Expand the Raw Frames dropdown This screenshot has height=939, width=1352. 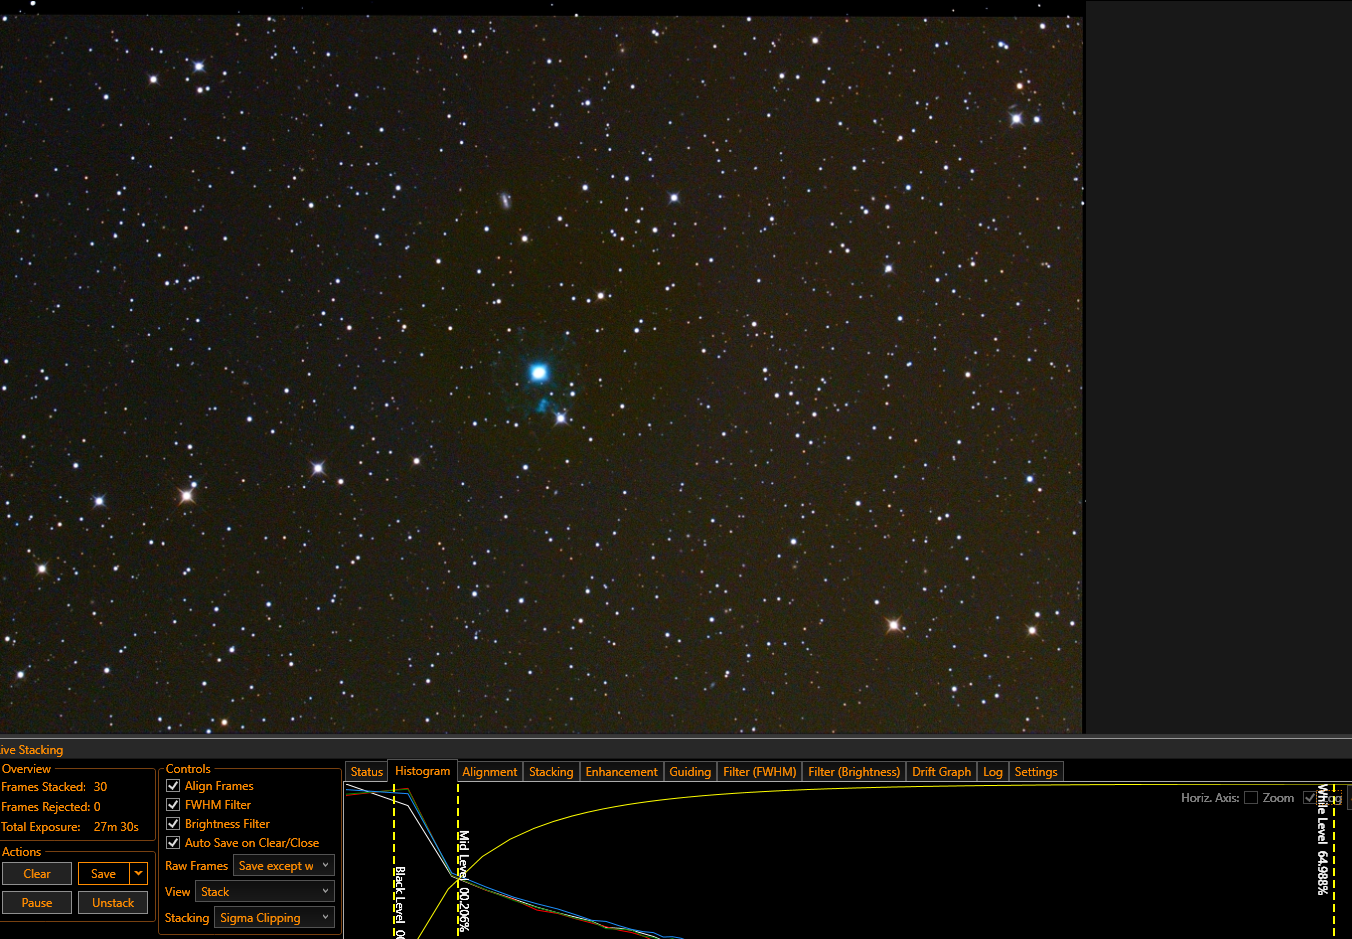[284, 866]
